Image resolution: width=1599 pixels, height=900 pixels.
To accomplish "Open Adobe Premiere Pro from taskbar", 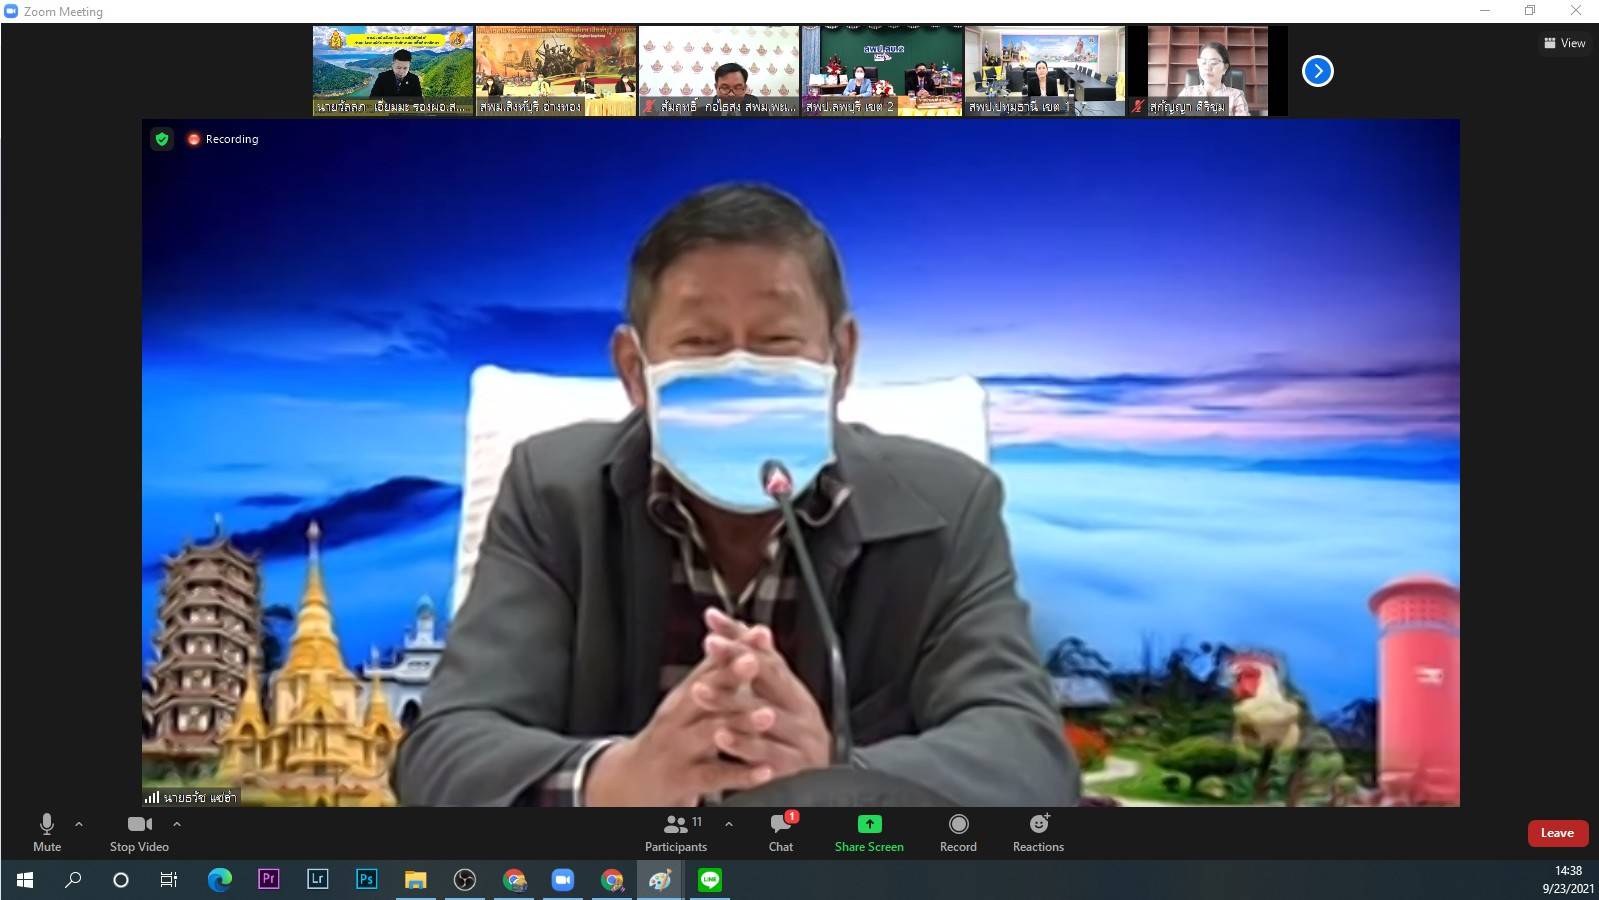I will pos(268,879).
